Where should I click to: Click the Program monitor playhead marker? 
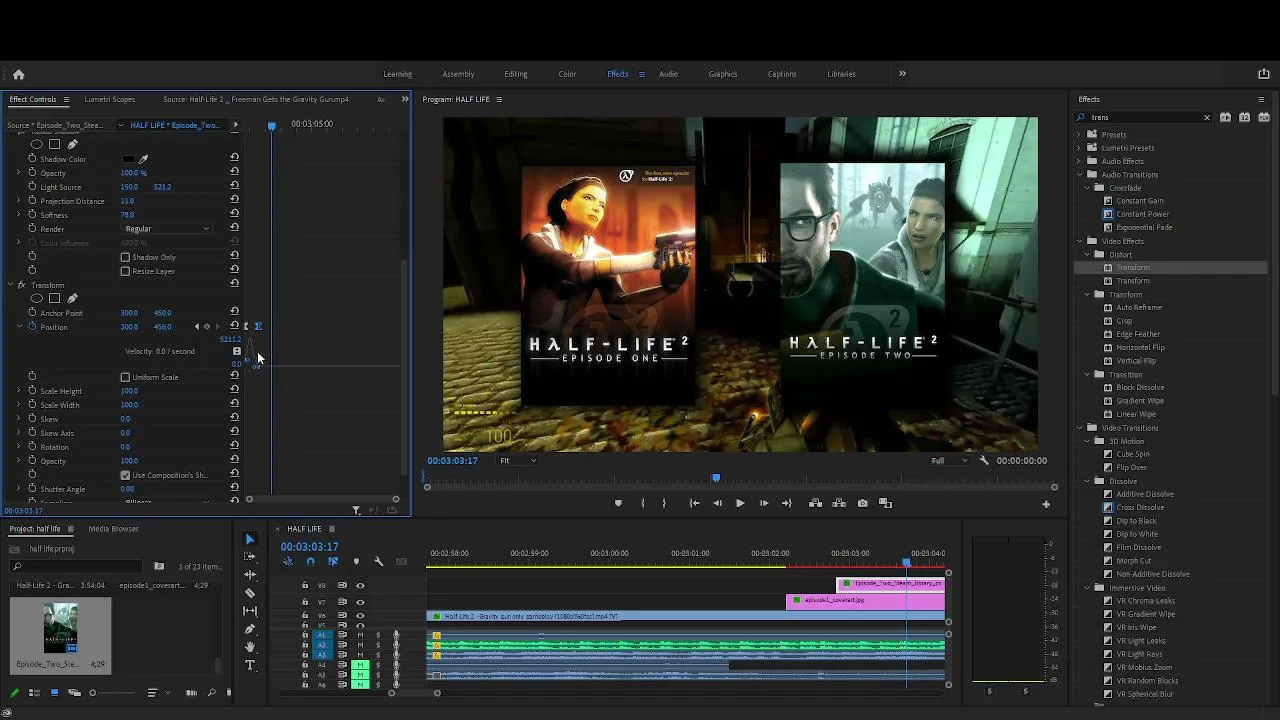(x=716, y=478)
